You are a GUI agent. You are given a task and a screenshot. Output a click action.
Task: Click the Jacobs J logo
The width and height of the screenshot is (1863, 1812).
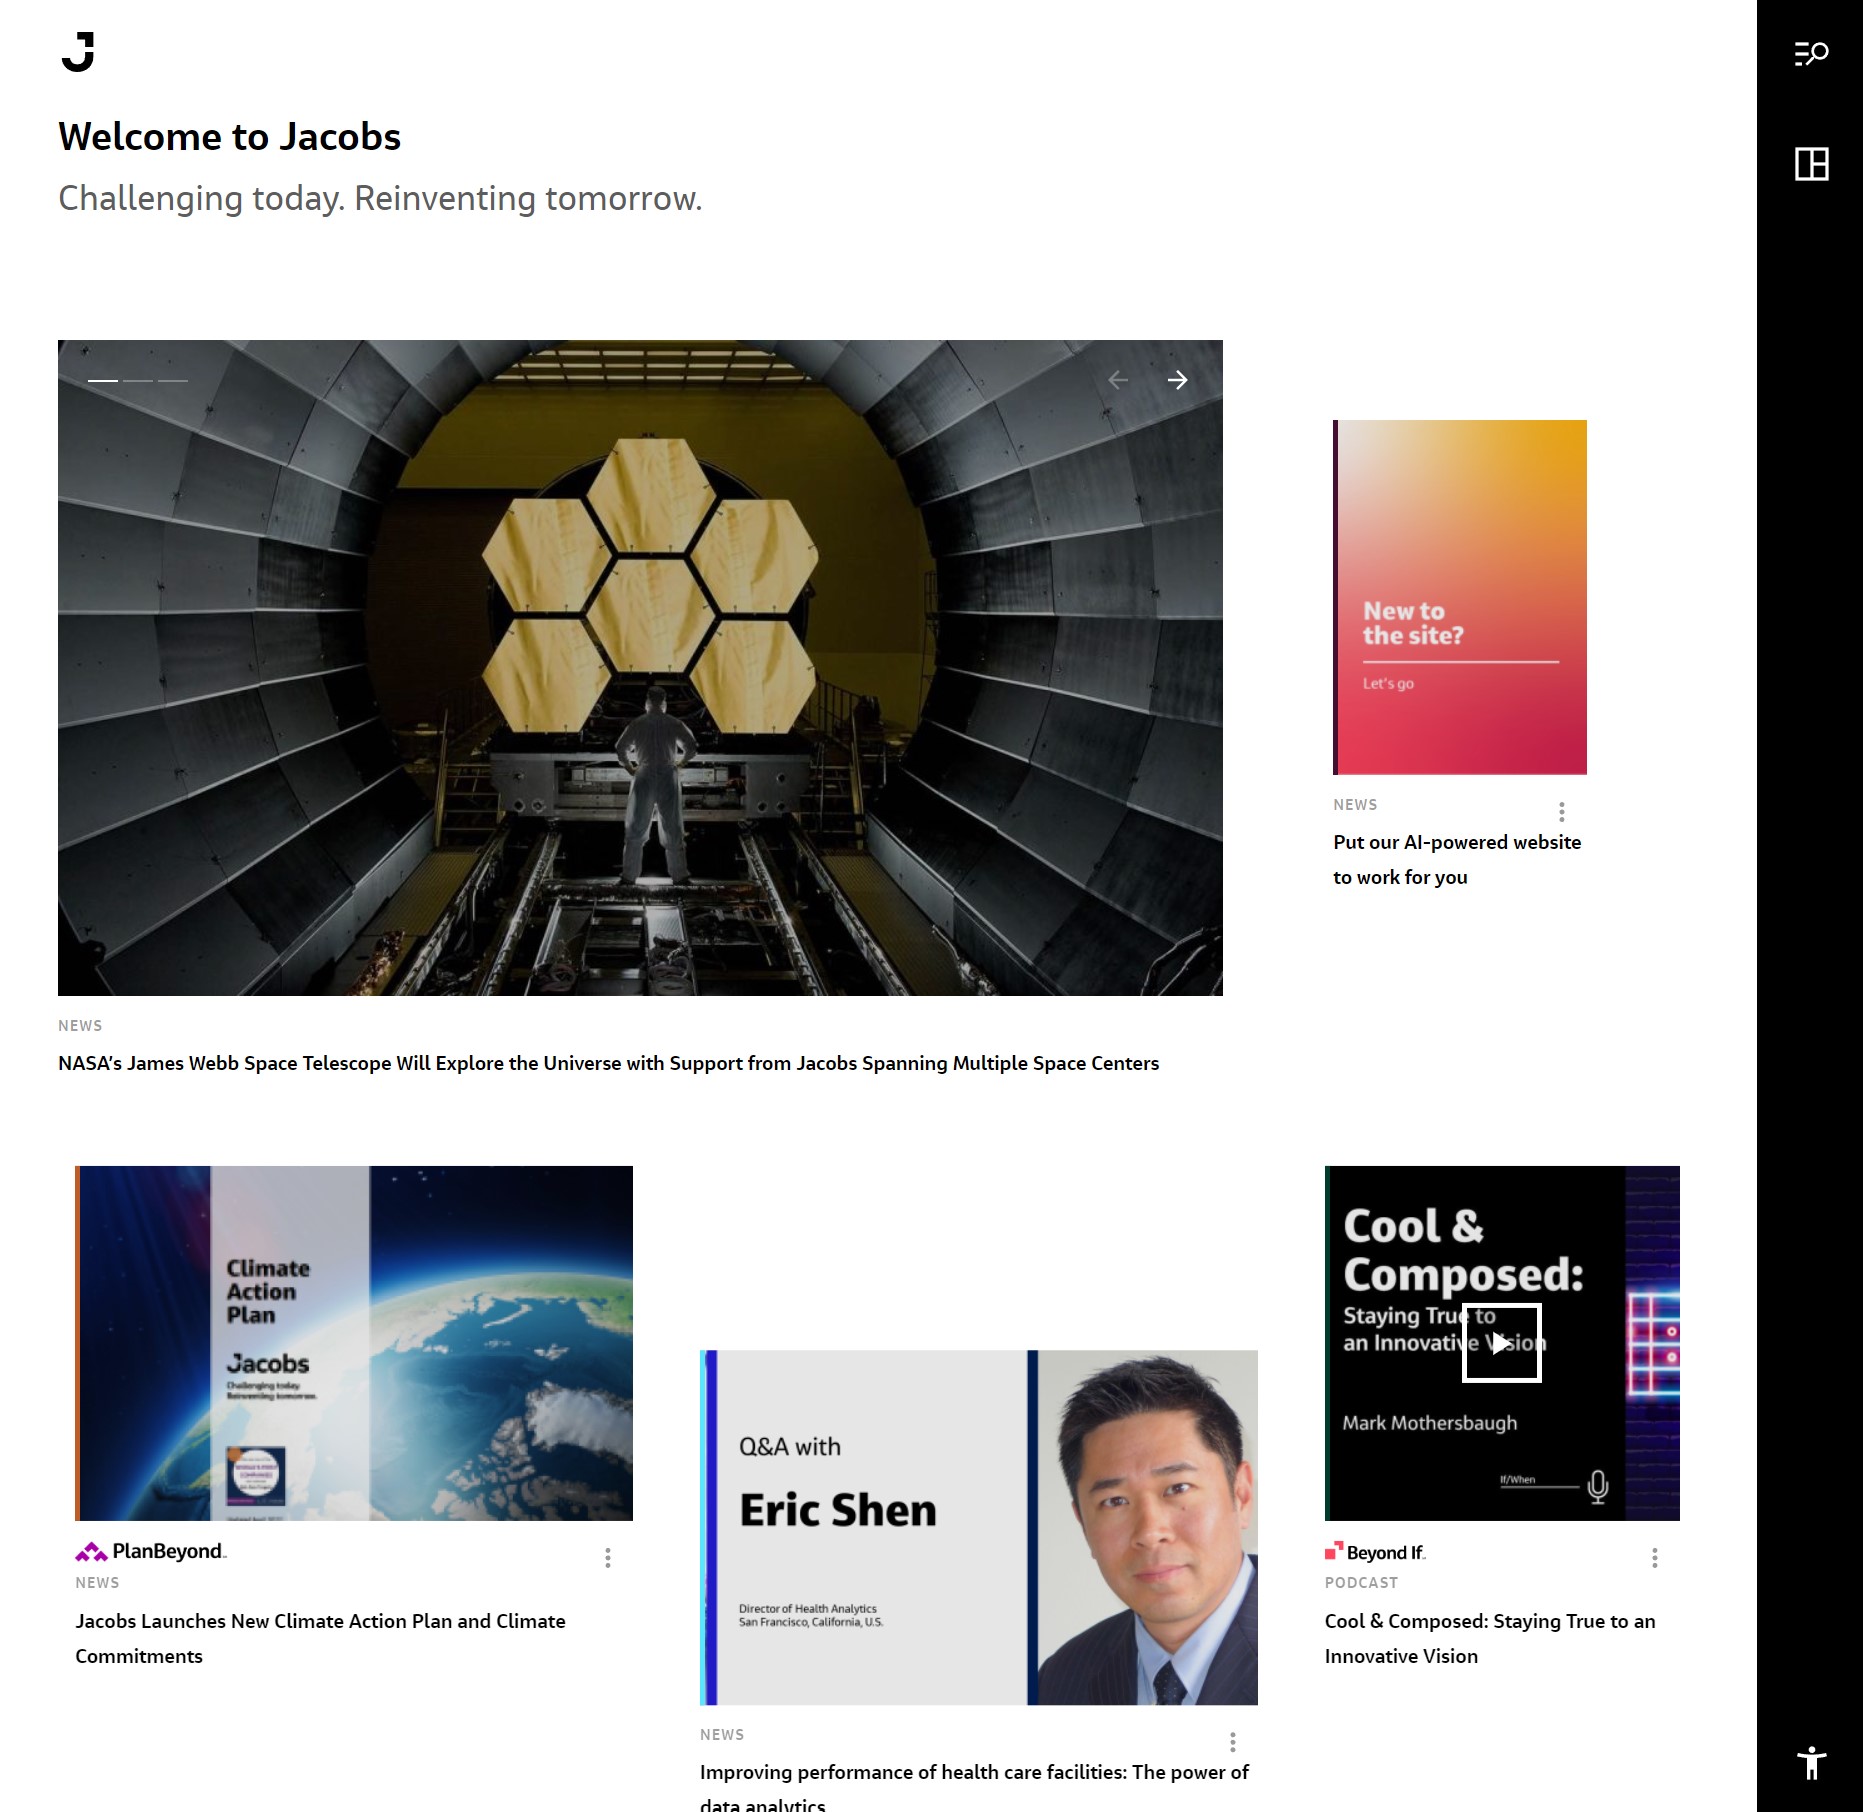[78, 52]
